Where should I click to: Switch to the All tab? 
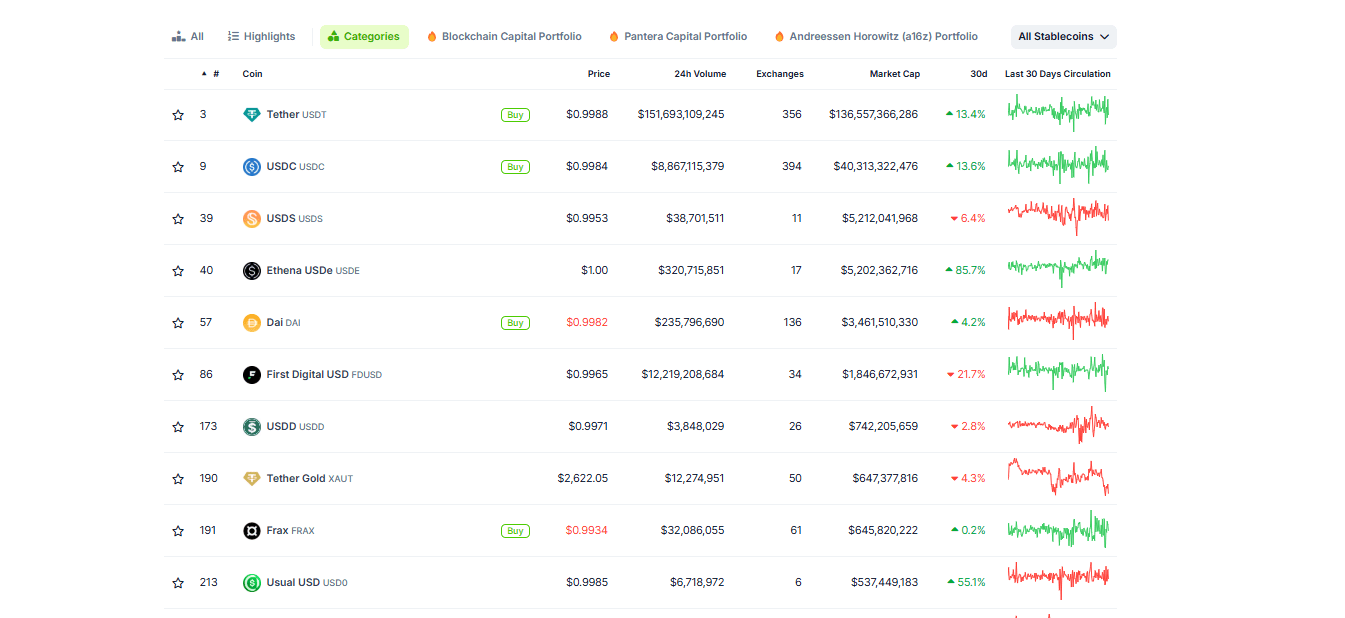coord(188,37)
